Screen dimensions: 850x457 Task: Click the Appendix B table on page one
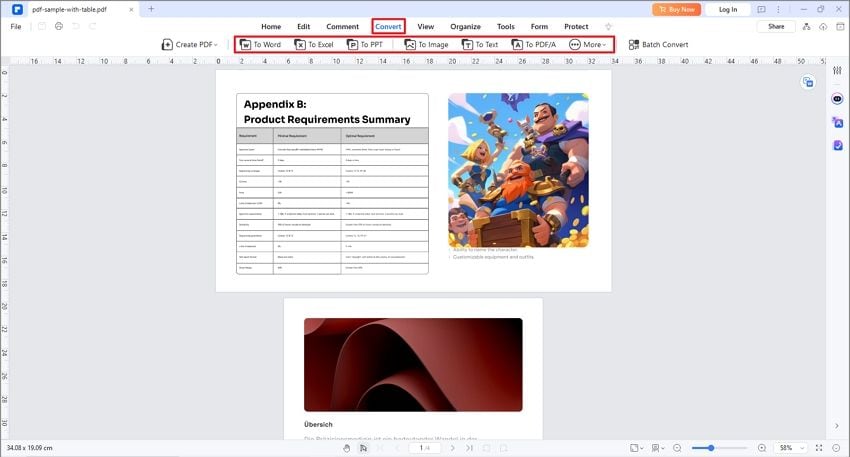[332, 184]
